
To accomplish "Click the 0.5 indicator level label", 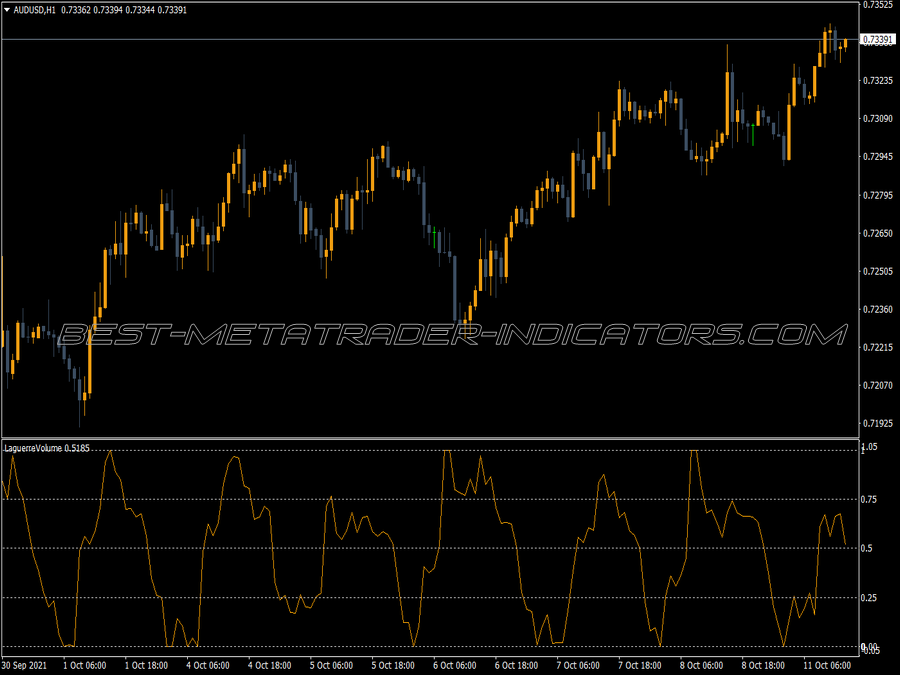I will [x=867, y=548].
